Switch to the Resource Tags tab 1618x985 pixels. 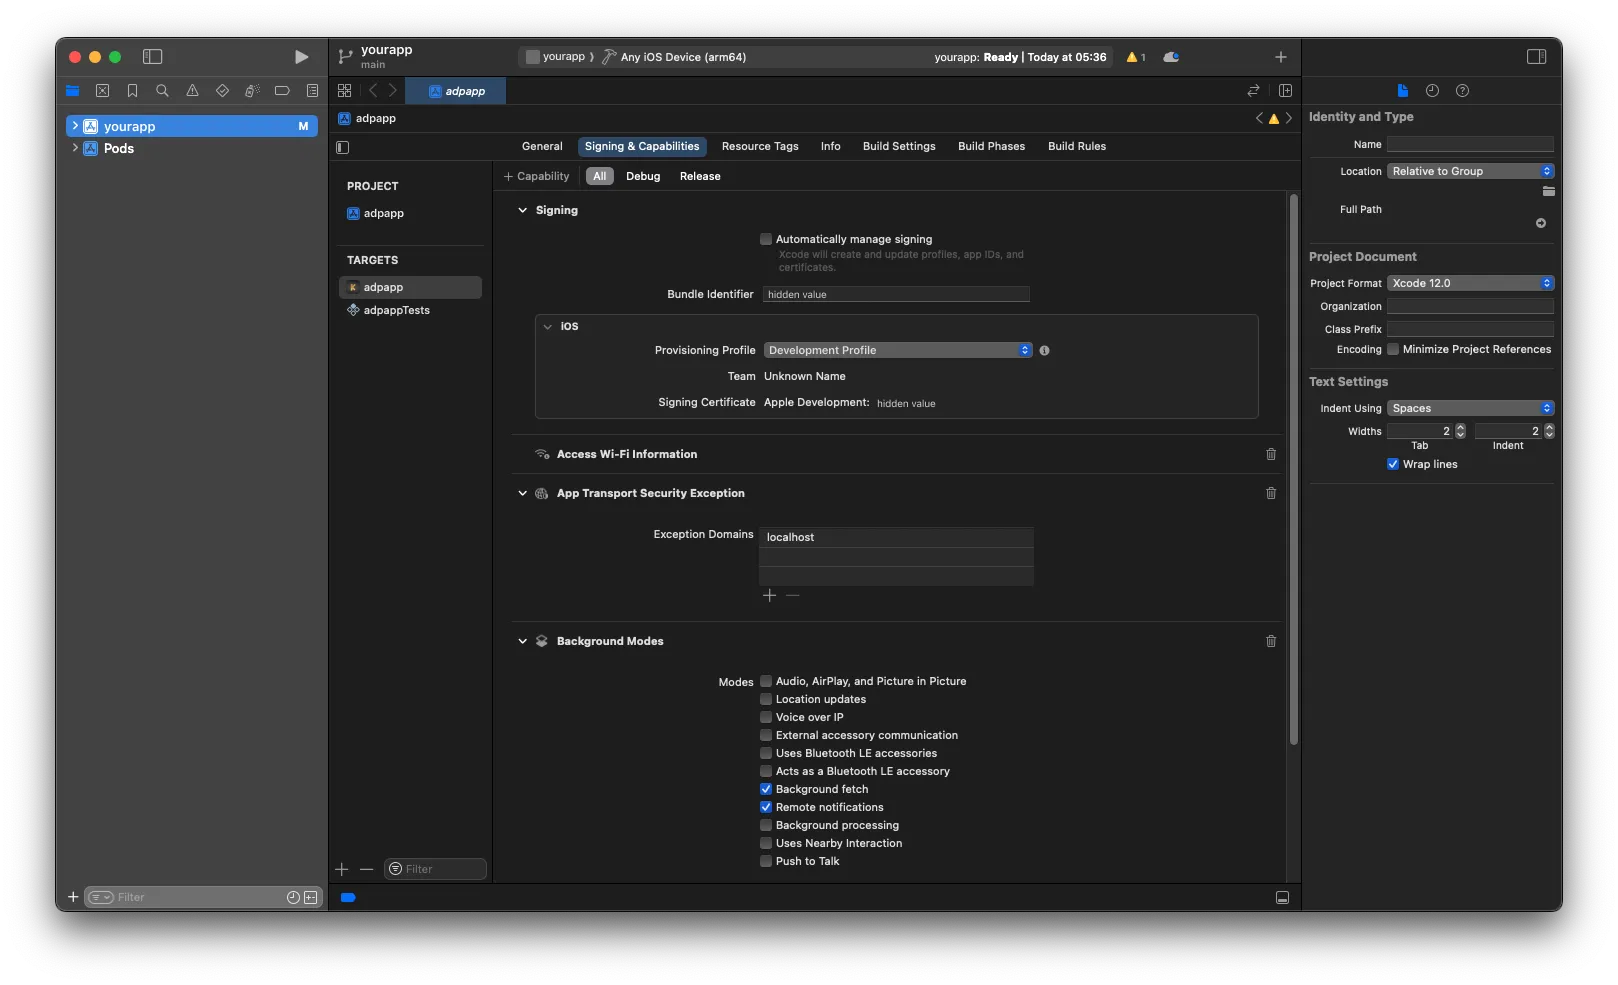[760, 146]
